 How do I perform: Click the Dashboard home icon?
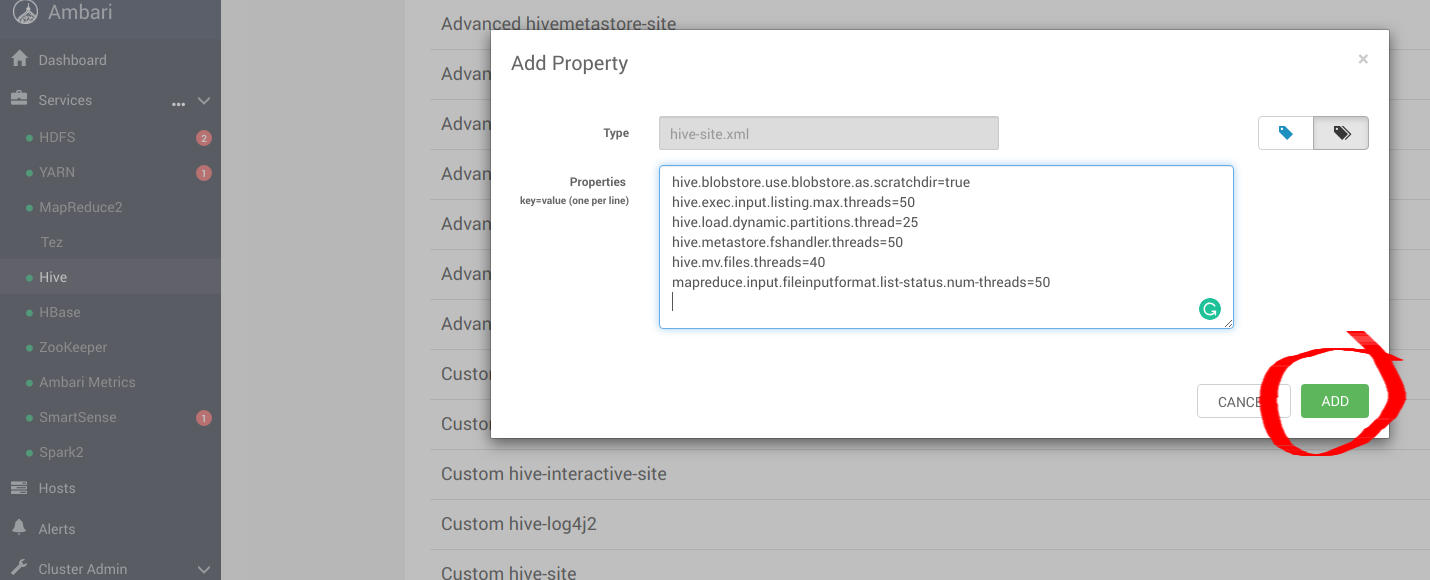point(19,60)
